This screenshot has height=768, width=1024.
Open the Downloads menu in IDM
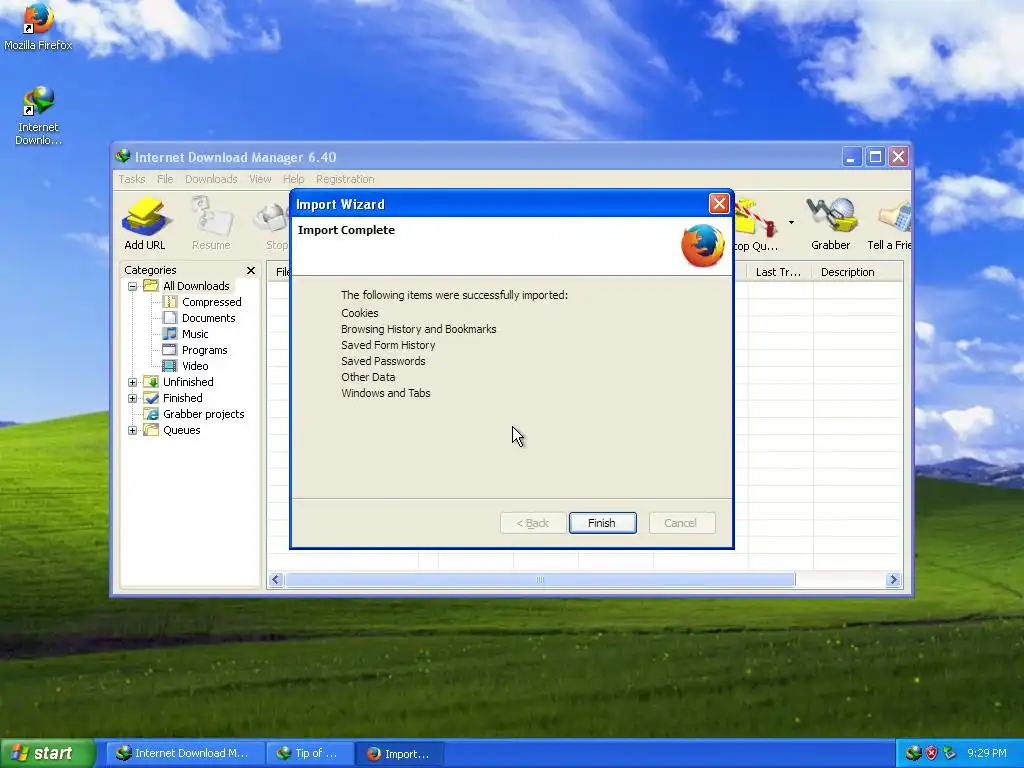[211, 179]
